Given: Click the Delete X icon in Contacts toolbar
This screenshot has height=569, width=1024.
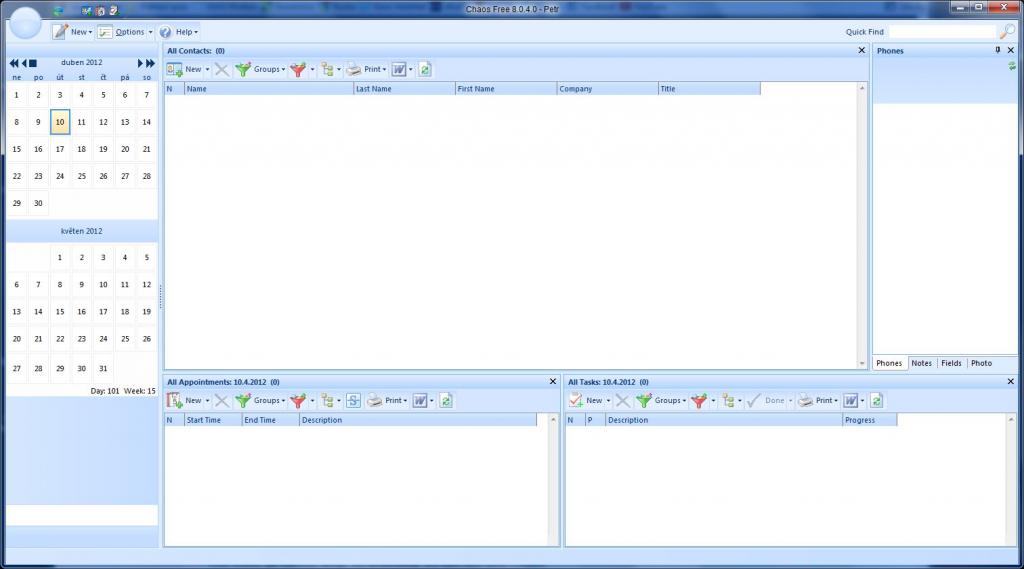Looking at the screenshot, I should point(222,69).
